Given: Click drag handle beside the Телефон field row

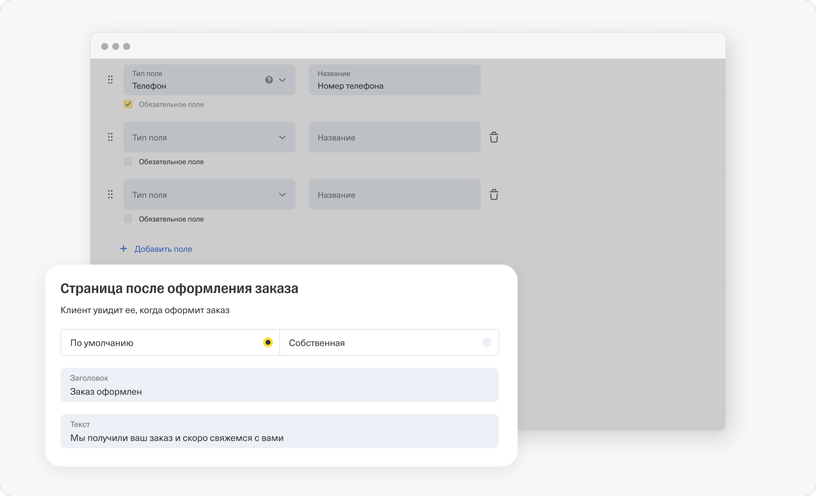Looking at the screenshot, I should click(110, 80).
